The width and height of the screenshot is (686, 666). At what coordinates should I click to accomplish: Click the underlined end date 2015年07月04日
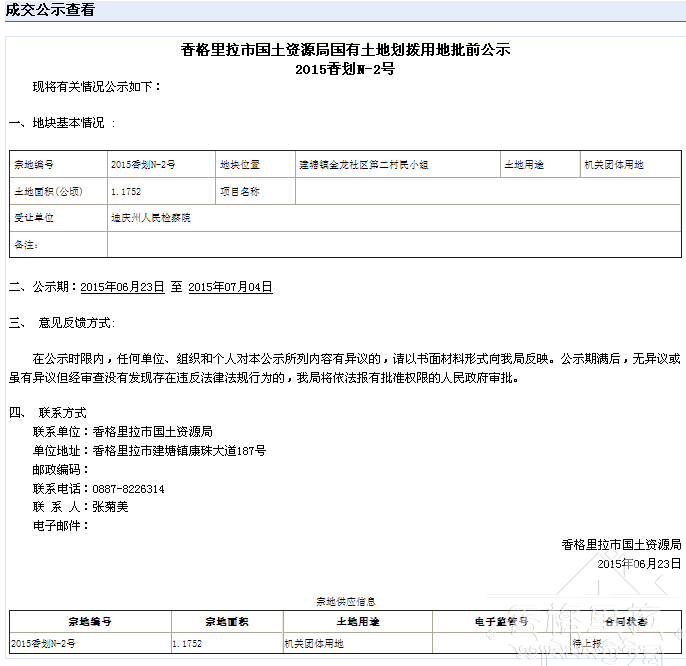click(230, 287)
